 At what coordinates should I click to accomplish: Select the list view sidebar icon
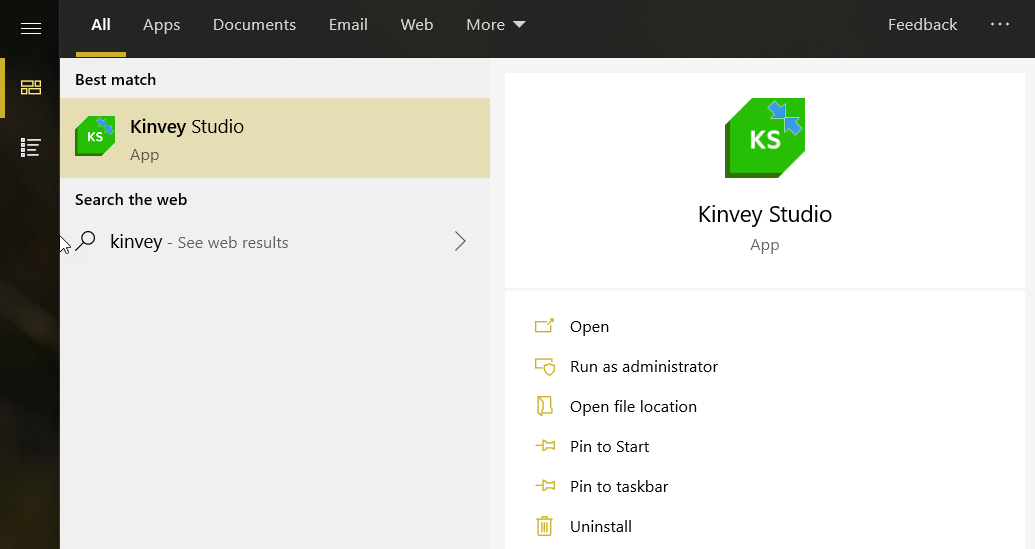pyautogui.click(x=30, y=147)
